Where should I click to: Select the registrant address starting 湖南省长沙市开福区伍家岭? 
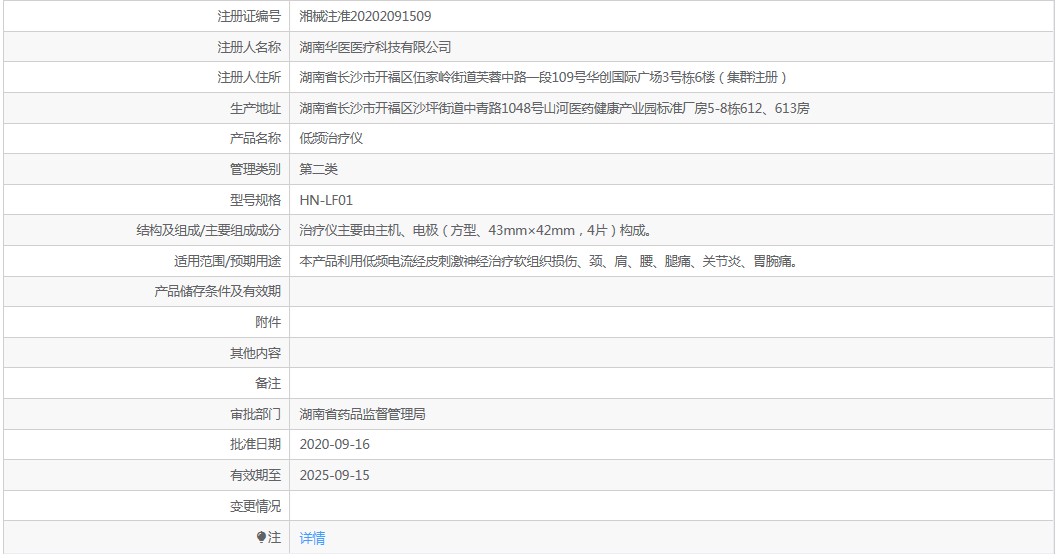[x=543, y=78]
